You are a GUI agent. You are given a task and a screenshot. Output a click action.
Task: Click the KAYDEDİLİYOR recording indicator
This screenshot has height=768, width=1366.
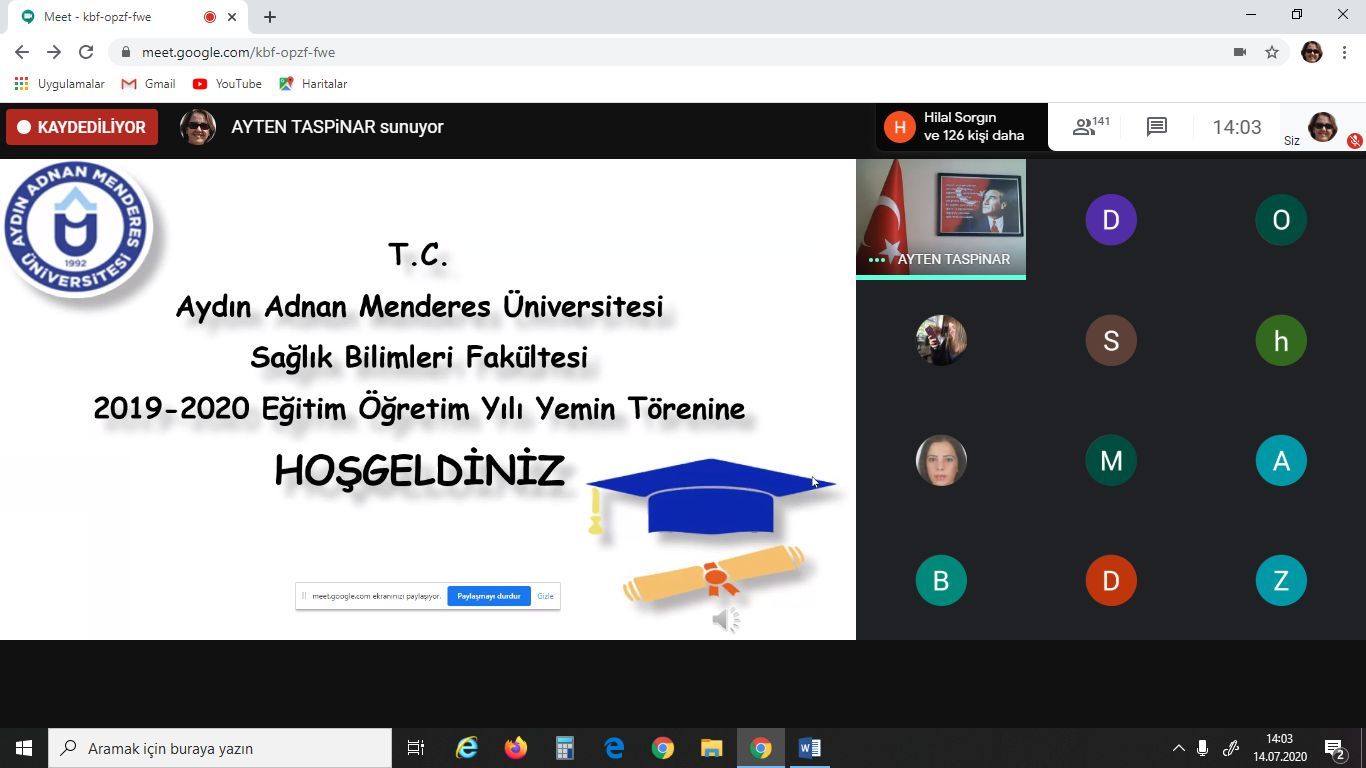click(82, 127)
